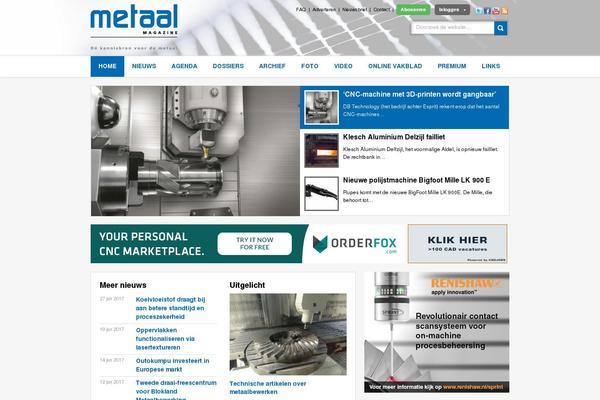Expand the Inloggen dropdown
This screenshot has height=400, width=600.
(x=452, y=10)
